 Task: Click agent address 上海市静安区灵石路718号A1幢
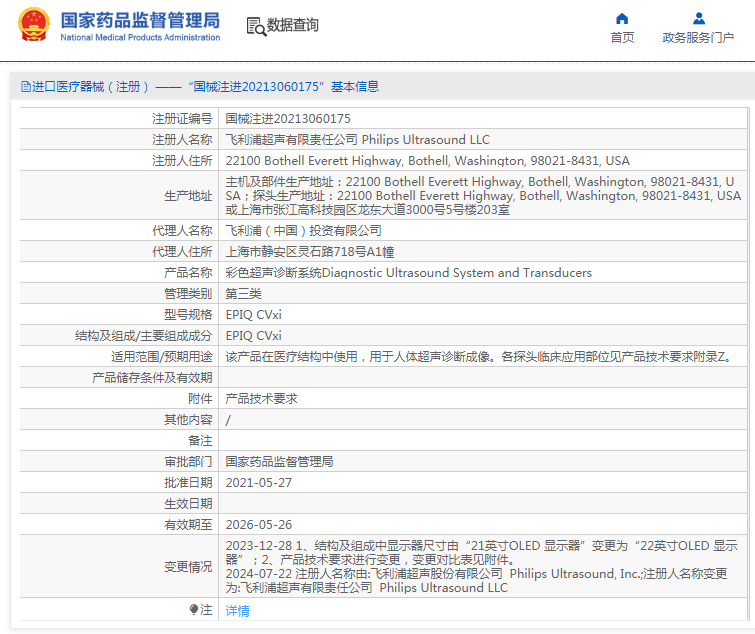pos(310,252)
